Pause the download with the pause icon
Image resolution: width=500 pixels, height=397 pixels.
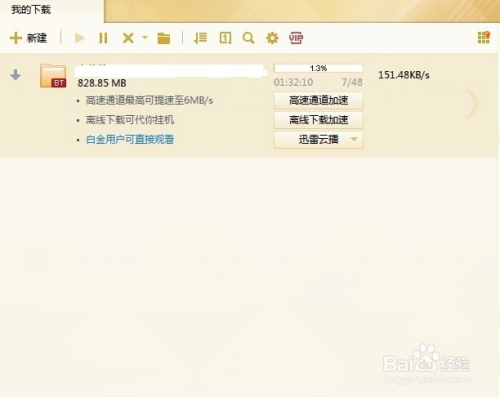tap(103, 38)
